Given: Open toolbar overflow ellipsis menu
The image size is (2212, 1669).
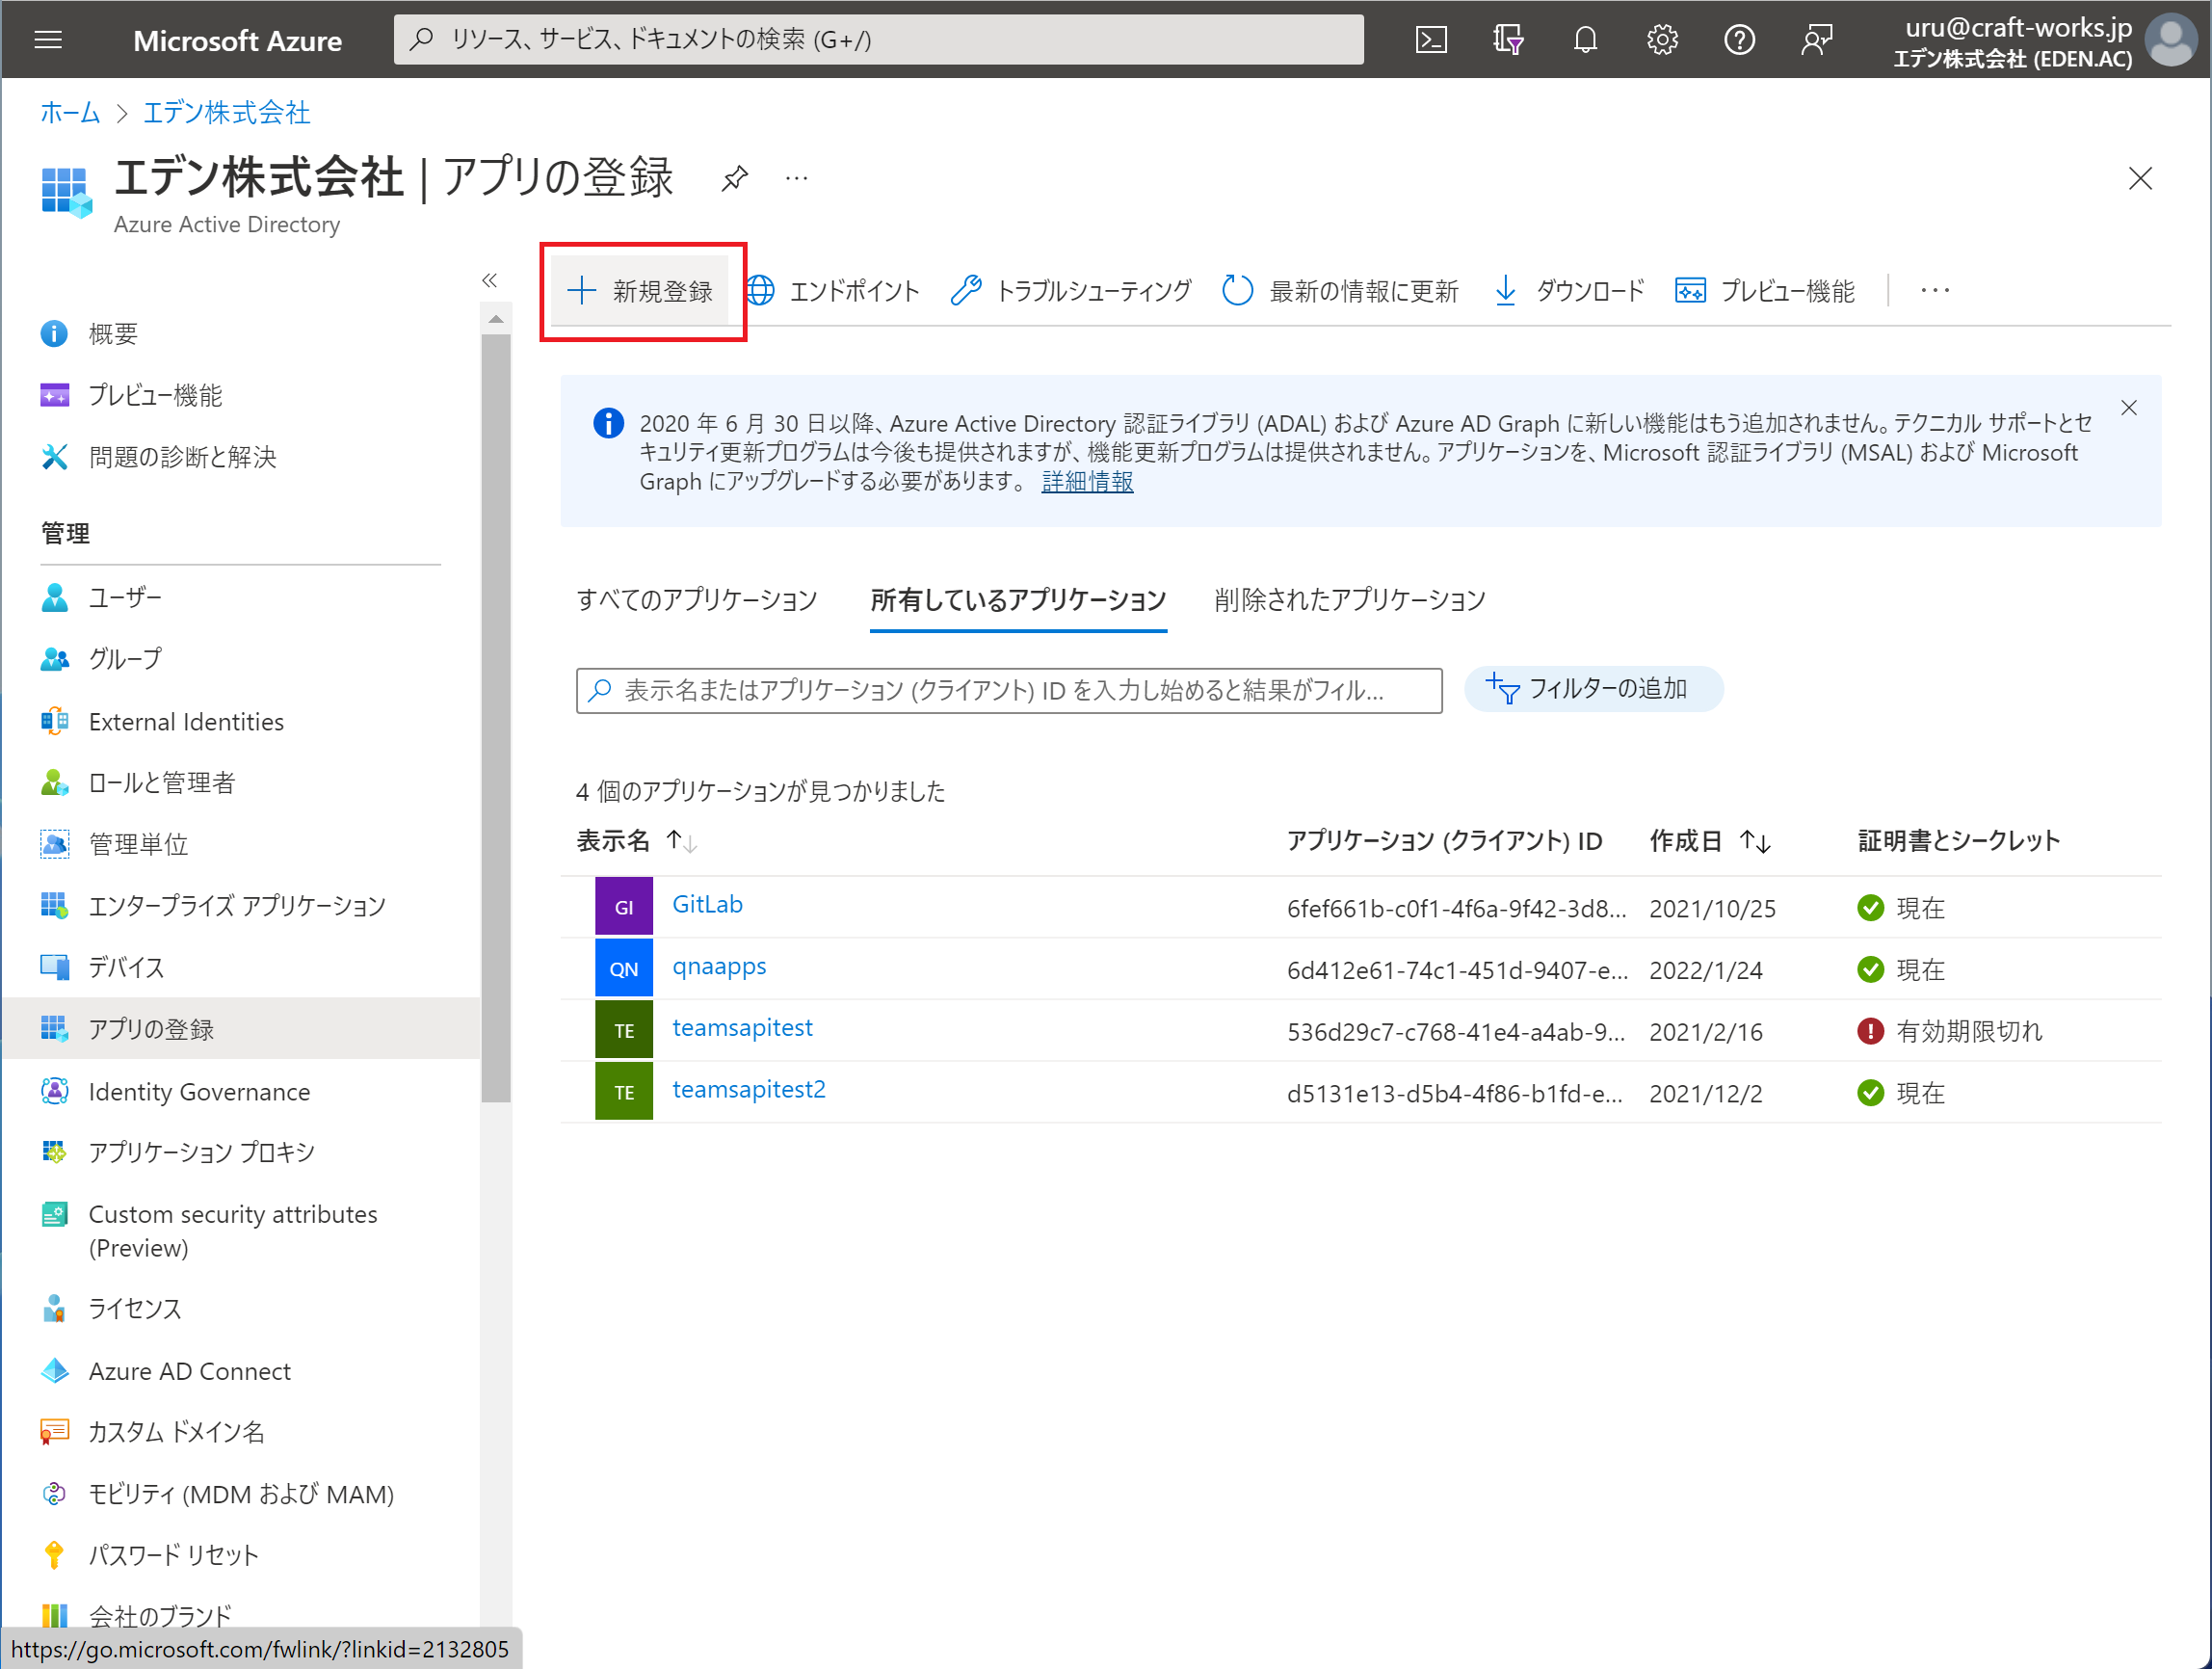Looking at the screenshot, I should 1935,291.
